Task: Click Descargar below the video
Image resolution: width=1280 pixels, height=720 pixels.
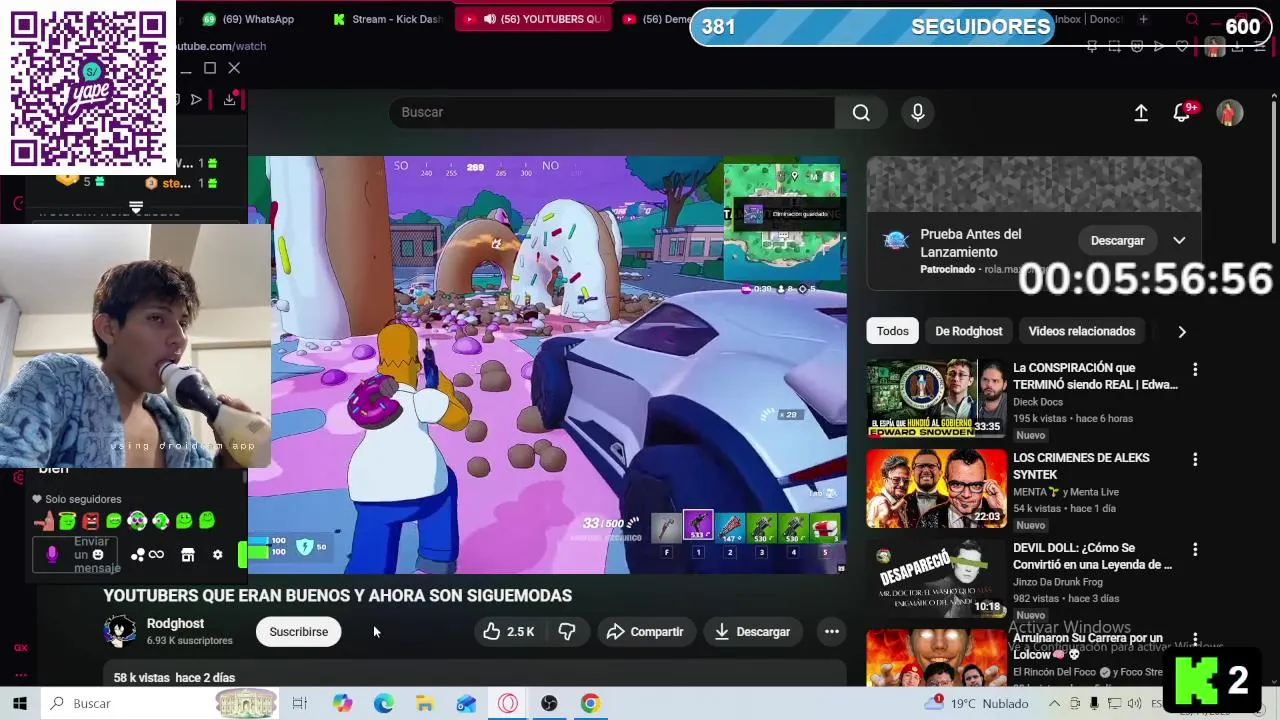Action: coord(752,632)
